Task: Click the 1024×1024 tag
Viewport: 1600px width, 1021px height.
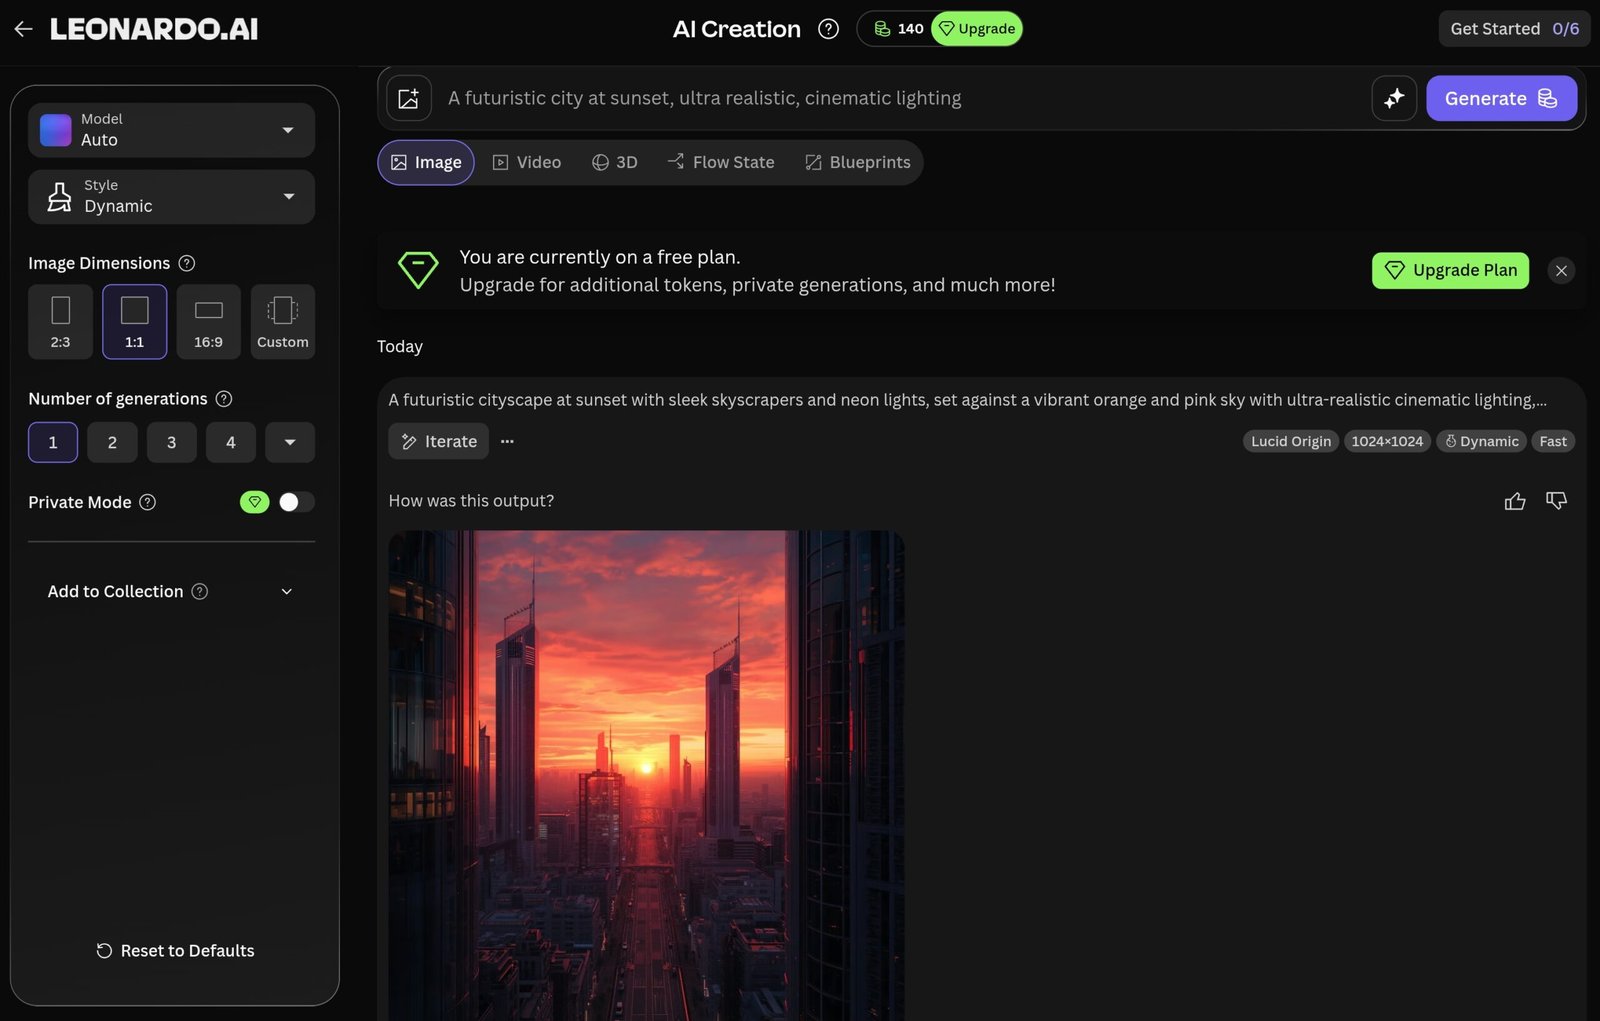Action: 1387,441
